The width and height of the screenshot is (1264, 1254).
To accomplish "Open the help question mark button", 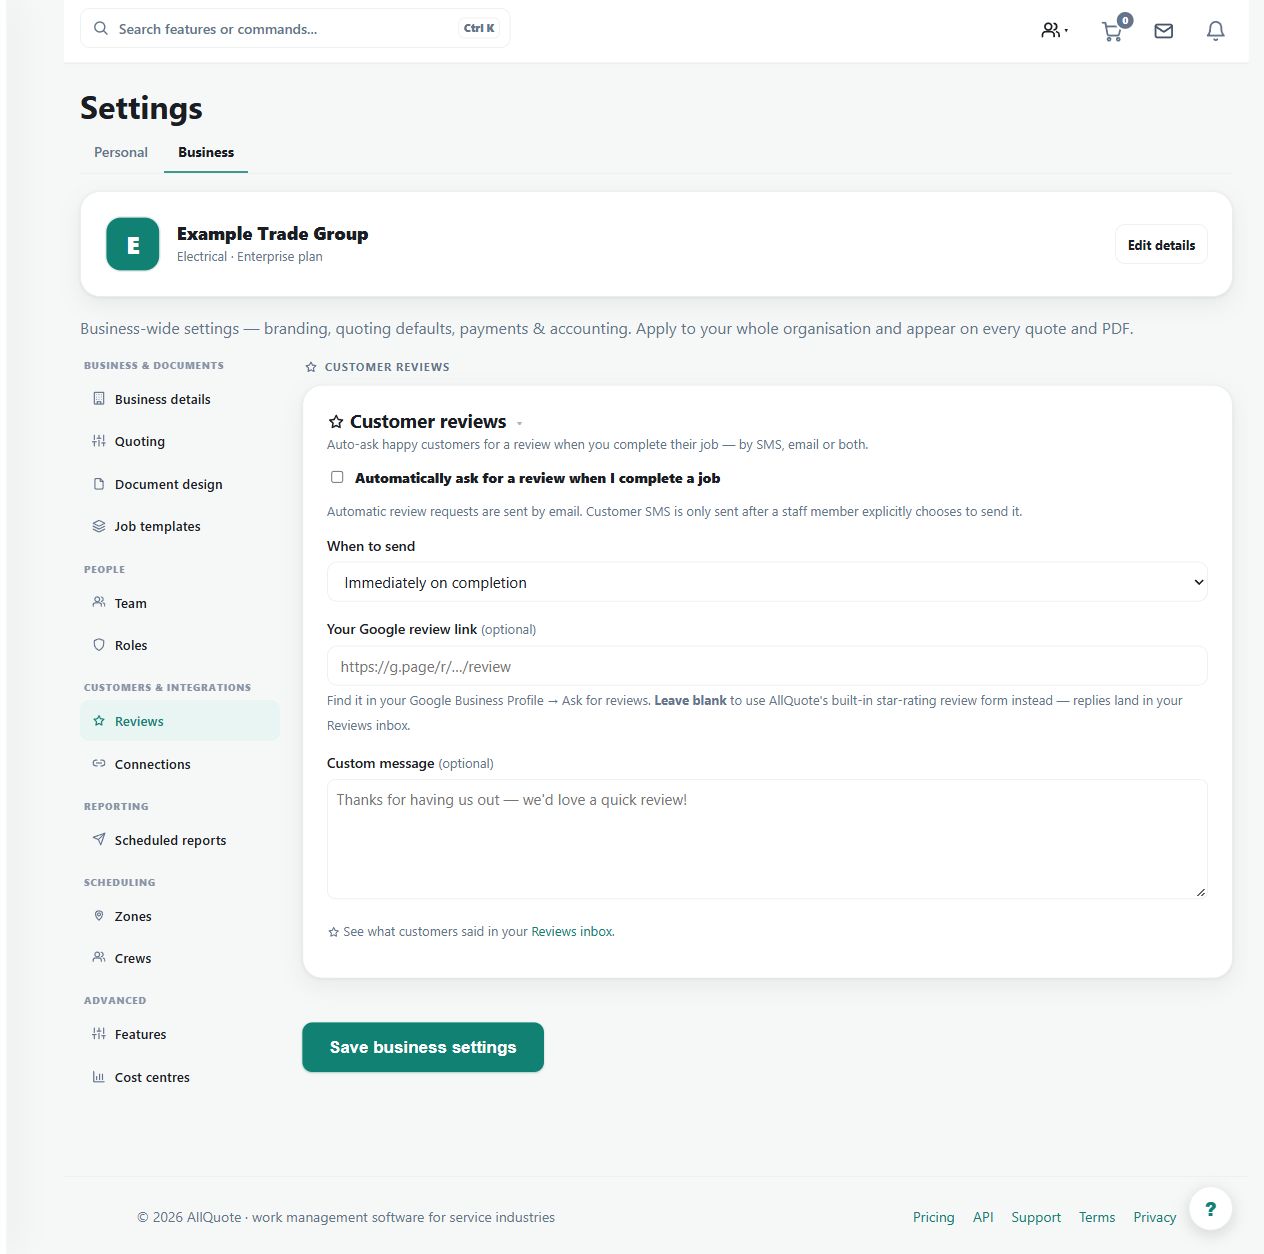I will (x=1210, y=1208).
